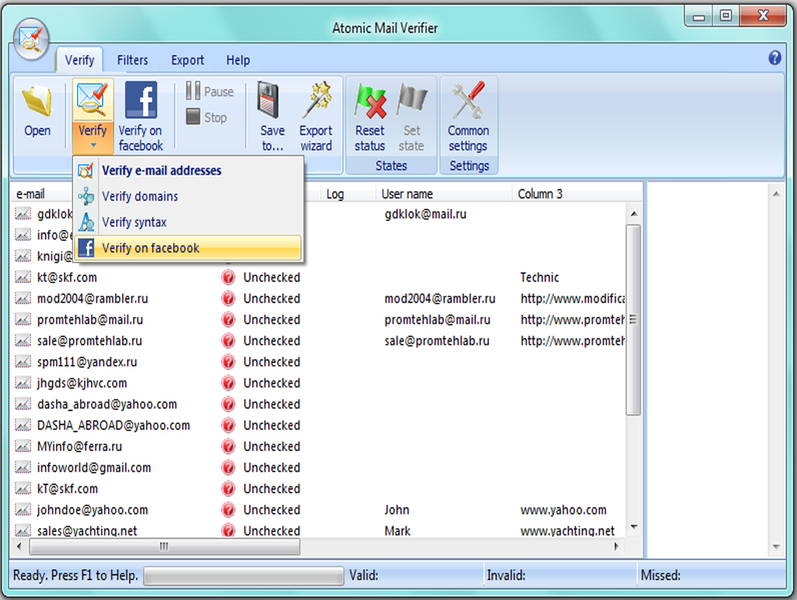Screen dimensions: 797x600
Task: Click the verification progress bar
Action: point(243,576)
